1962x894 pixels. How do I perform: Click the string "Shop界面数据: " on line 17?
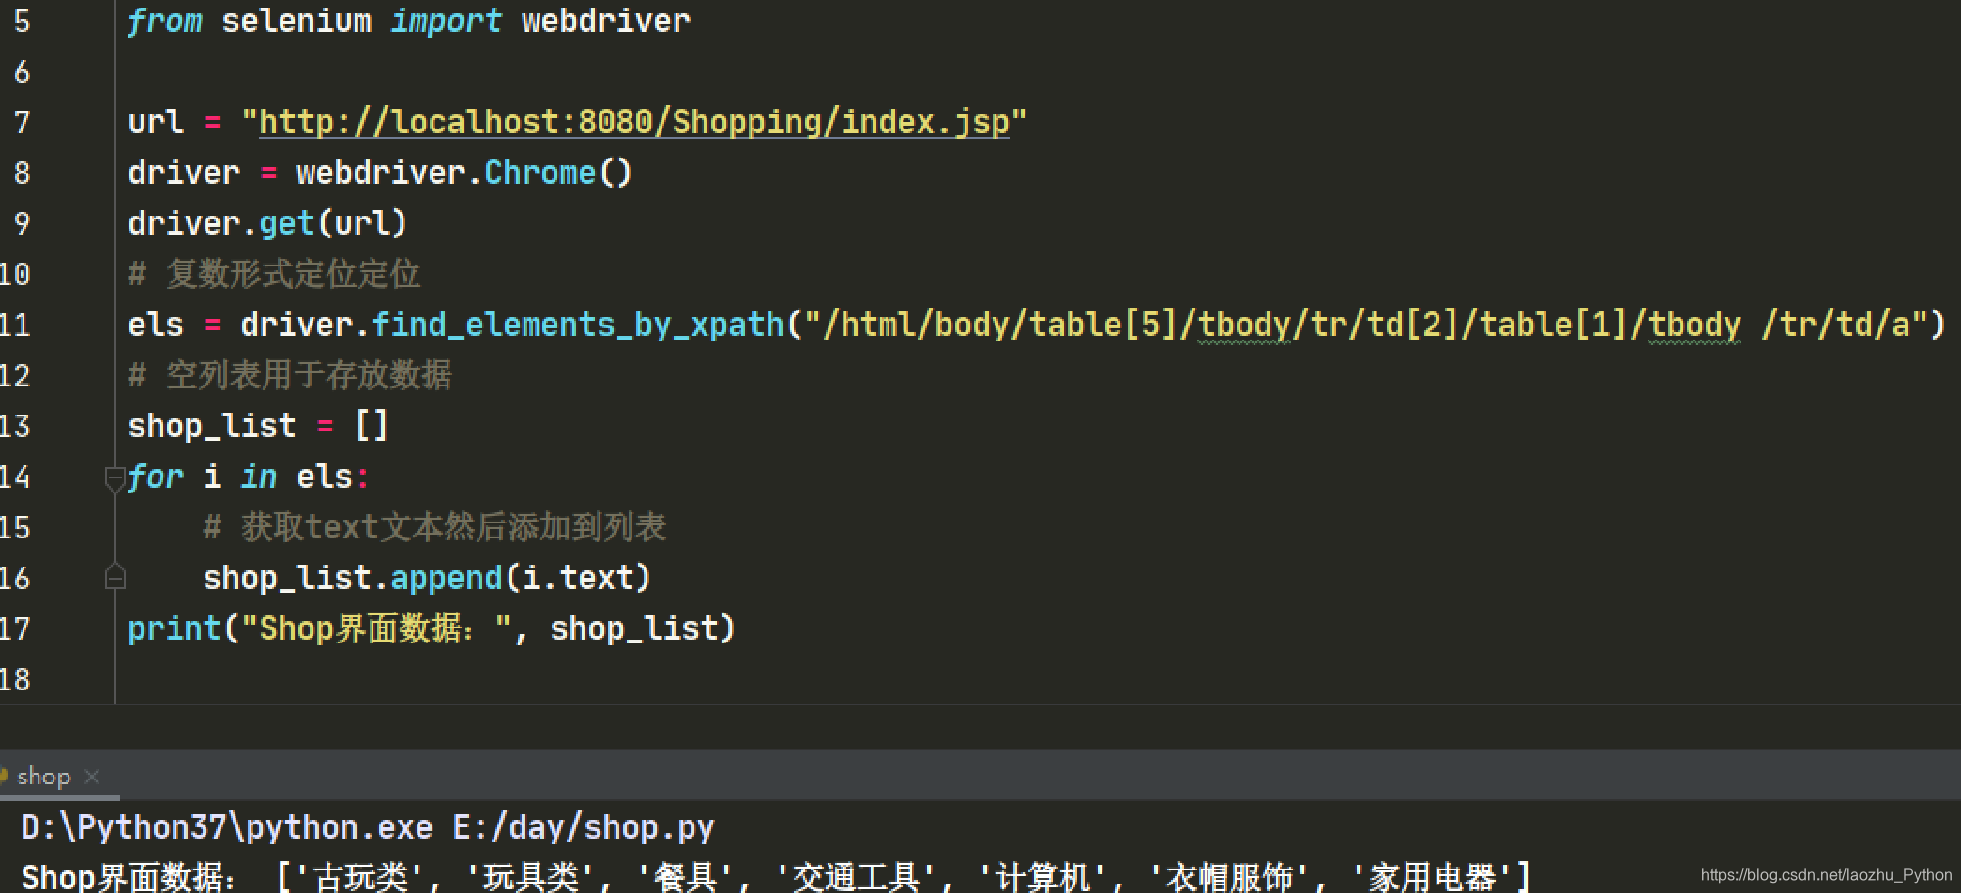click(x=377, y=629)
